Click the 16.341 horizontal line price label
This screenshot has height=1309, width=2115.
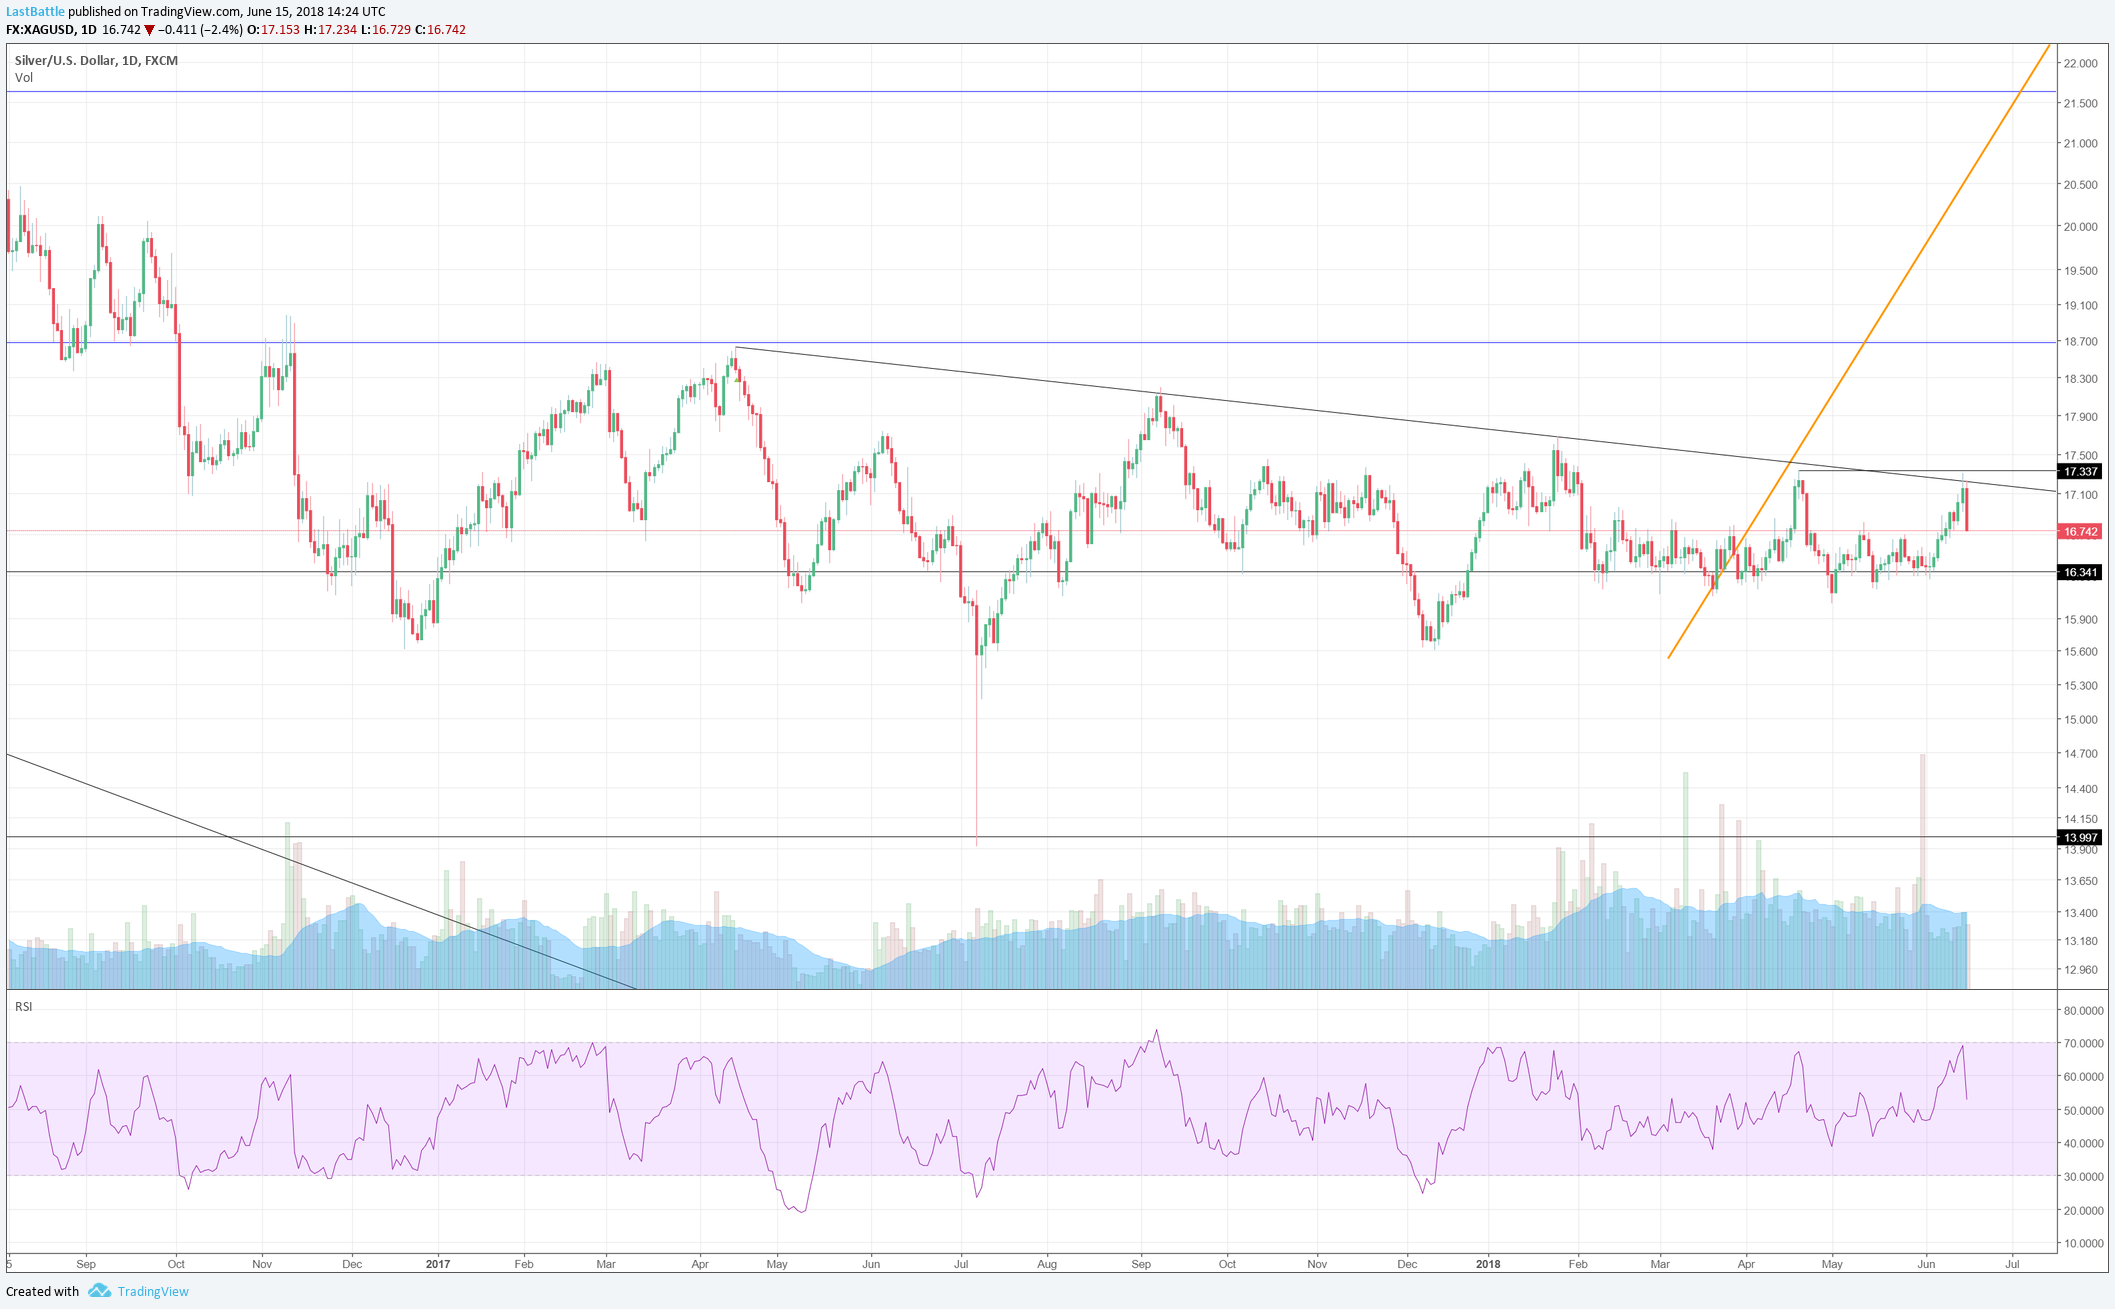[2081, 572]
